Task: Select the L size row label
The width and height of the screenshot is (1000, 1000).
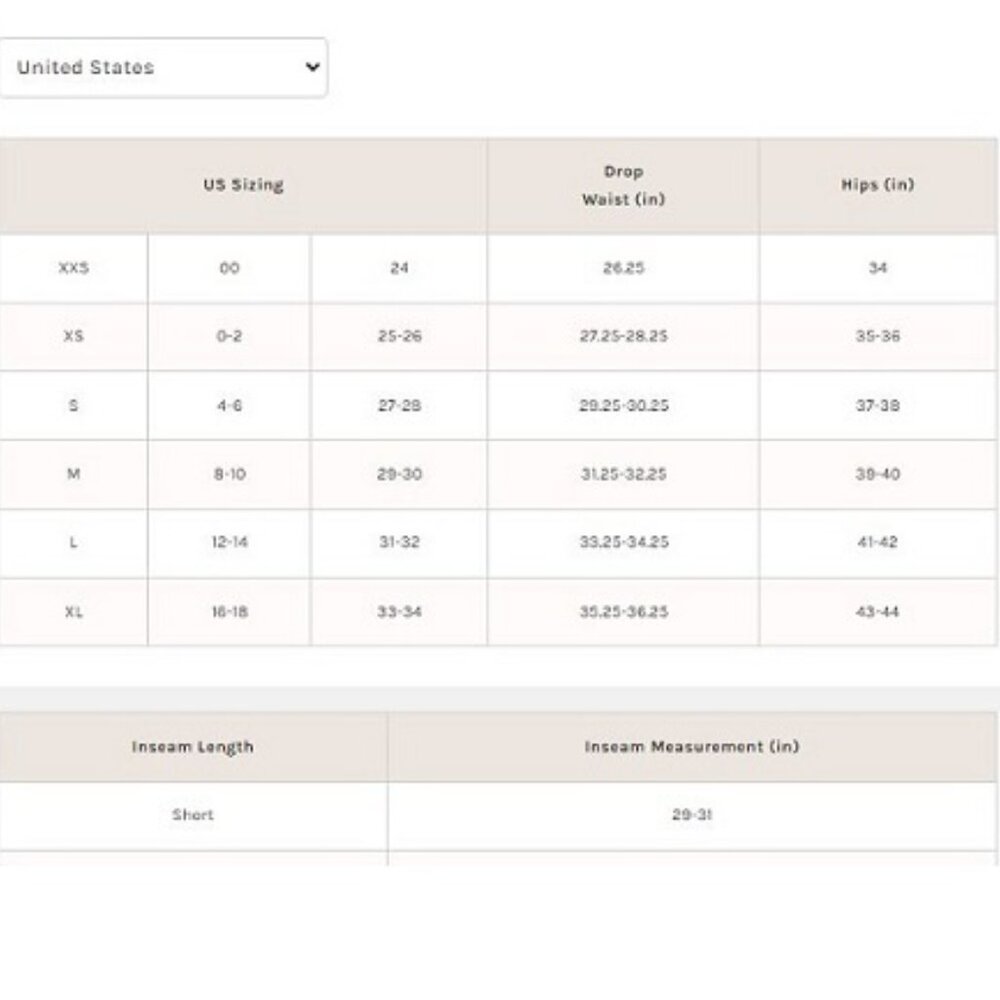Action: pyautogui.click(x=73, y=543)
